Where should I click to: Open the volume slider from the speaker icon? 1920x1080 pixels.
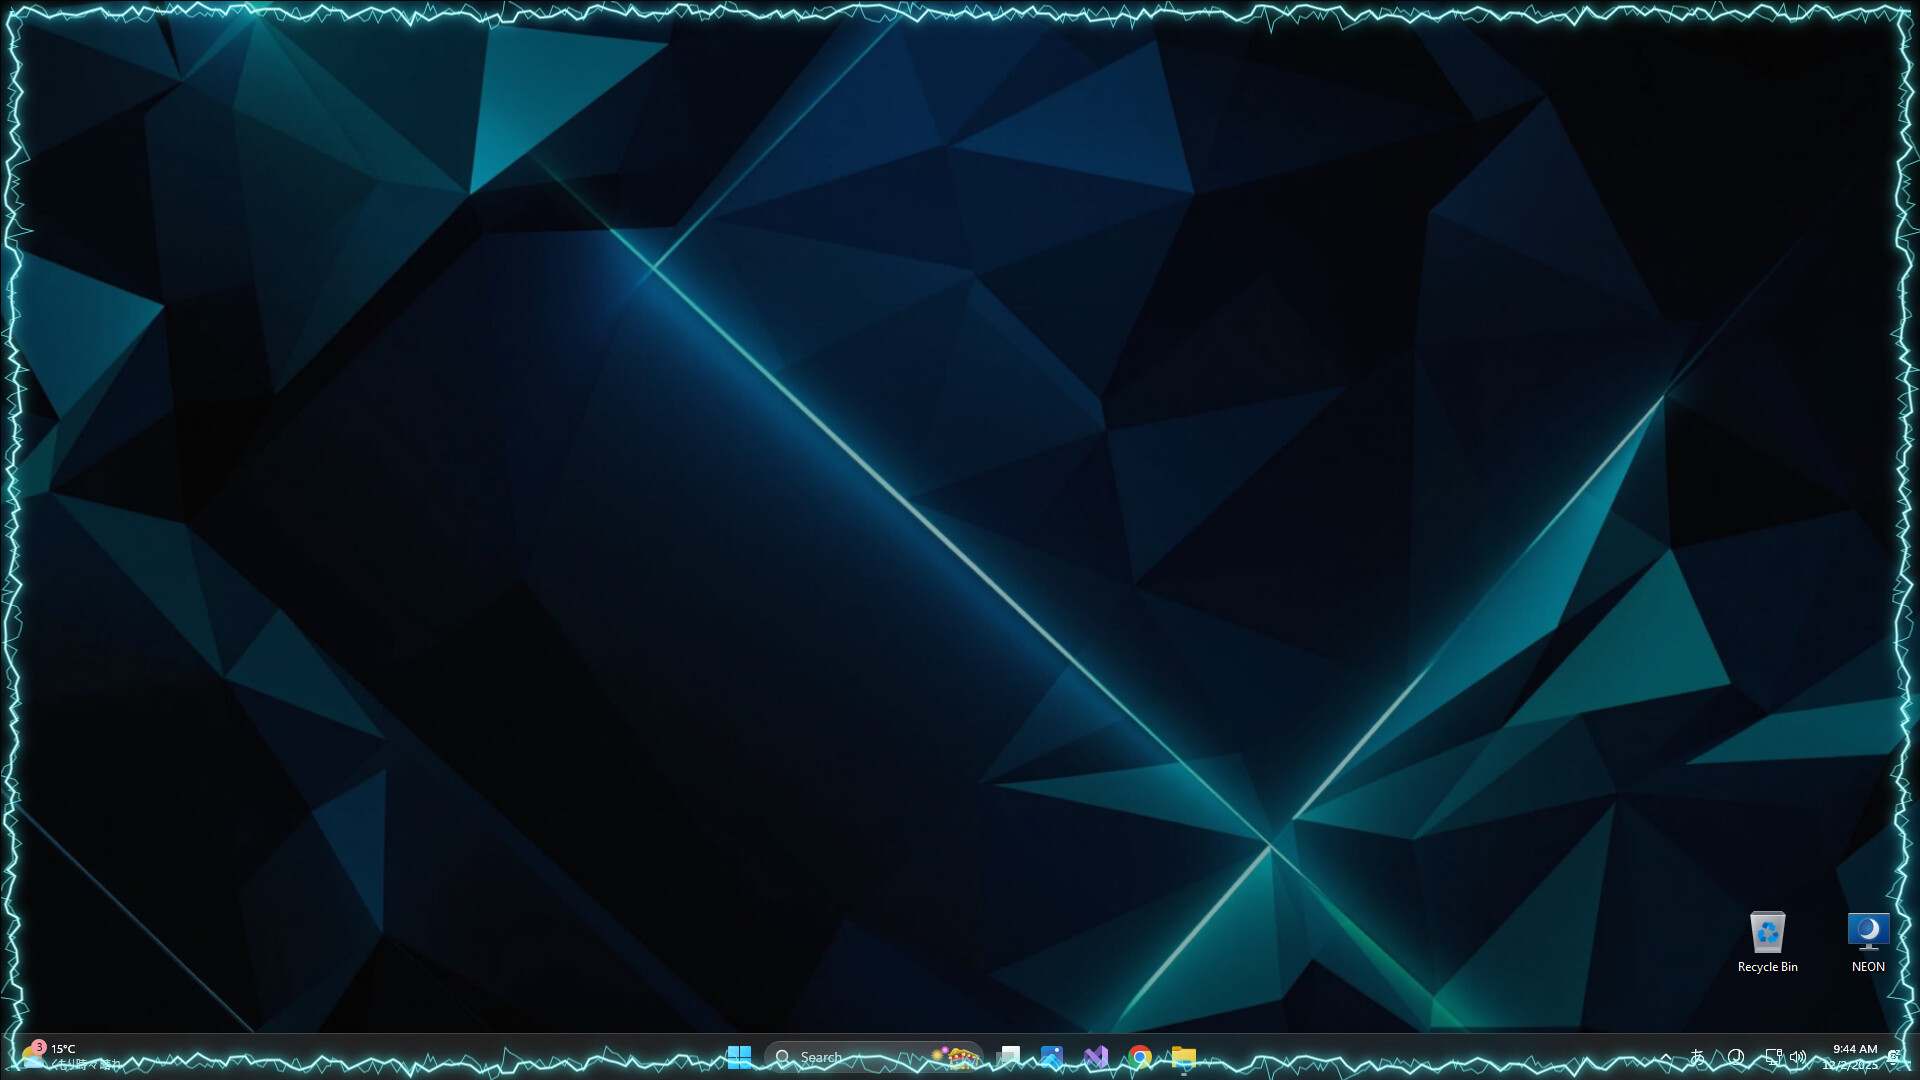point(1797,1057)
